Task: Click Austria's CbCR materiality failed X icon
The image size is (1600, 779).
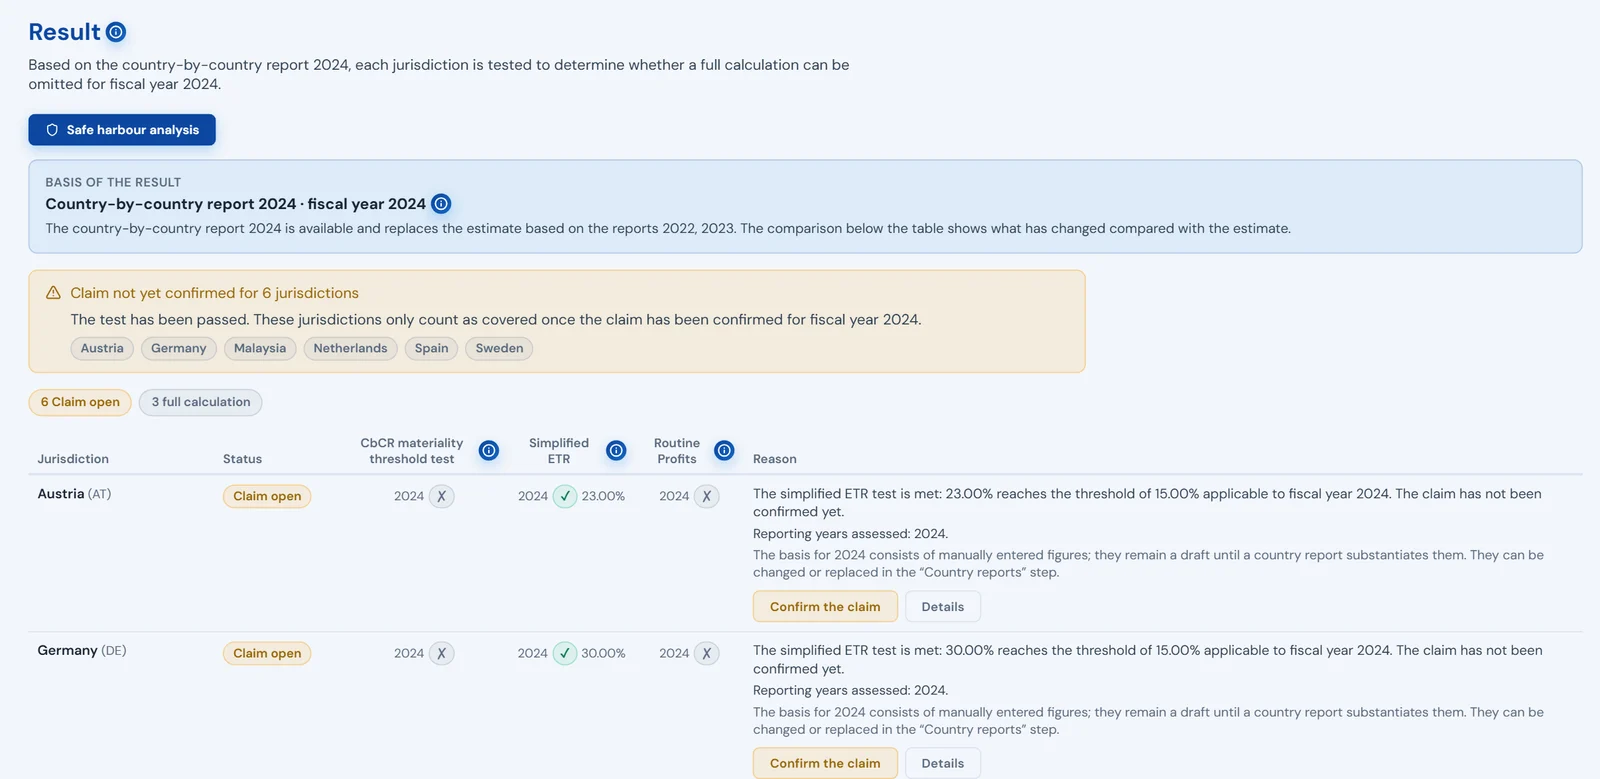Action: [x=442, y=496]
